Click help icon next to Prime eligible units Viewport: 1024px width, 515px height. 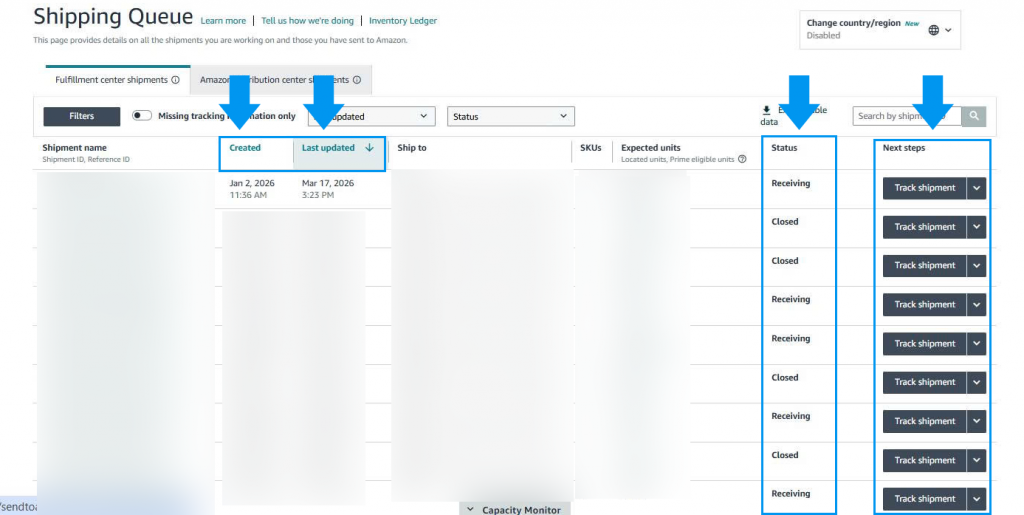click(742, 159)
